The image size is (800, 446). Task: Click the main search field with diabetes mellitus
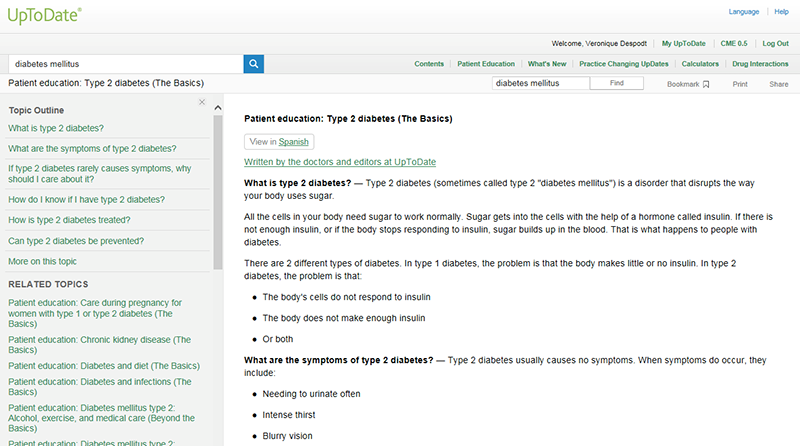pyautogui.click(x=126, y=64)
